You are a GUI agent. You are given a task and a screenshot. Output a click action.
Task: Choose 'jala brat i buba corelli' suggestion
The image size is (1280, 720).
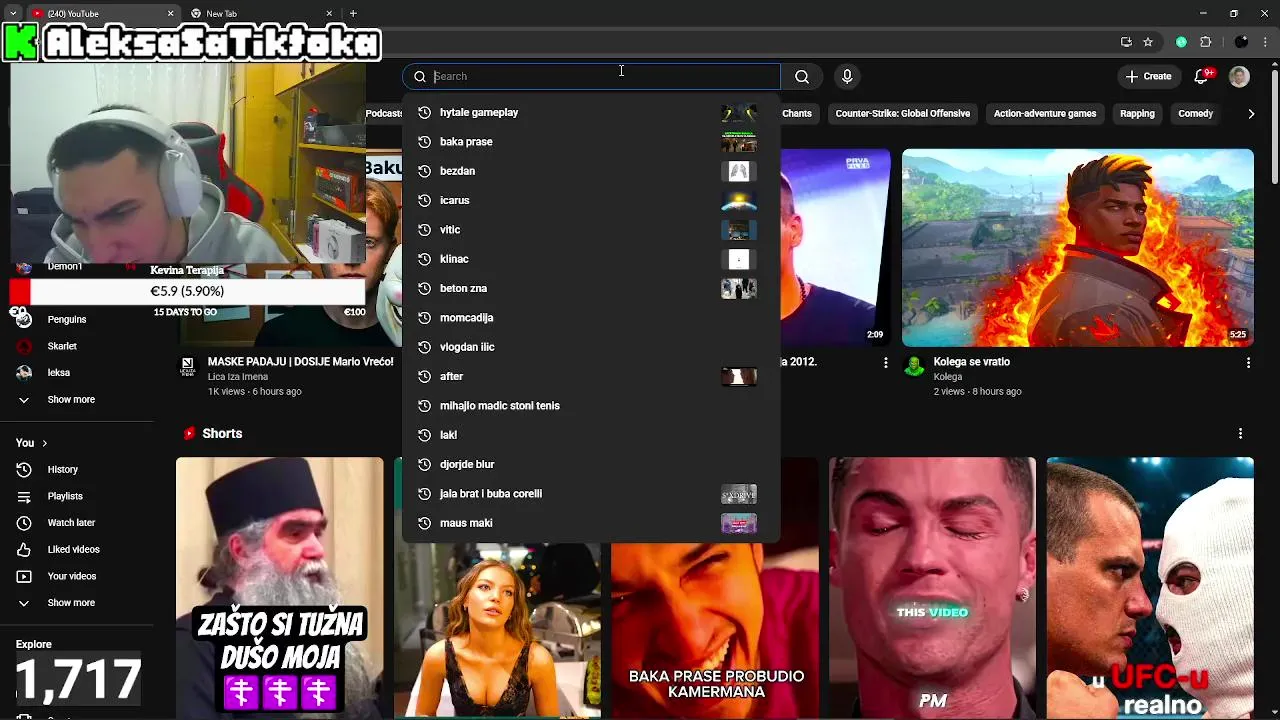point(590,494)
